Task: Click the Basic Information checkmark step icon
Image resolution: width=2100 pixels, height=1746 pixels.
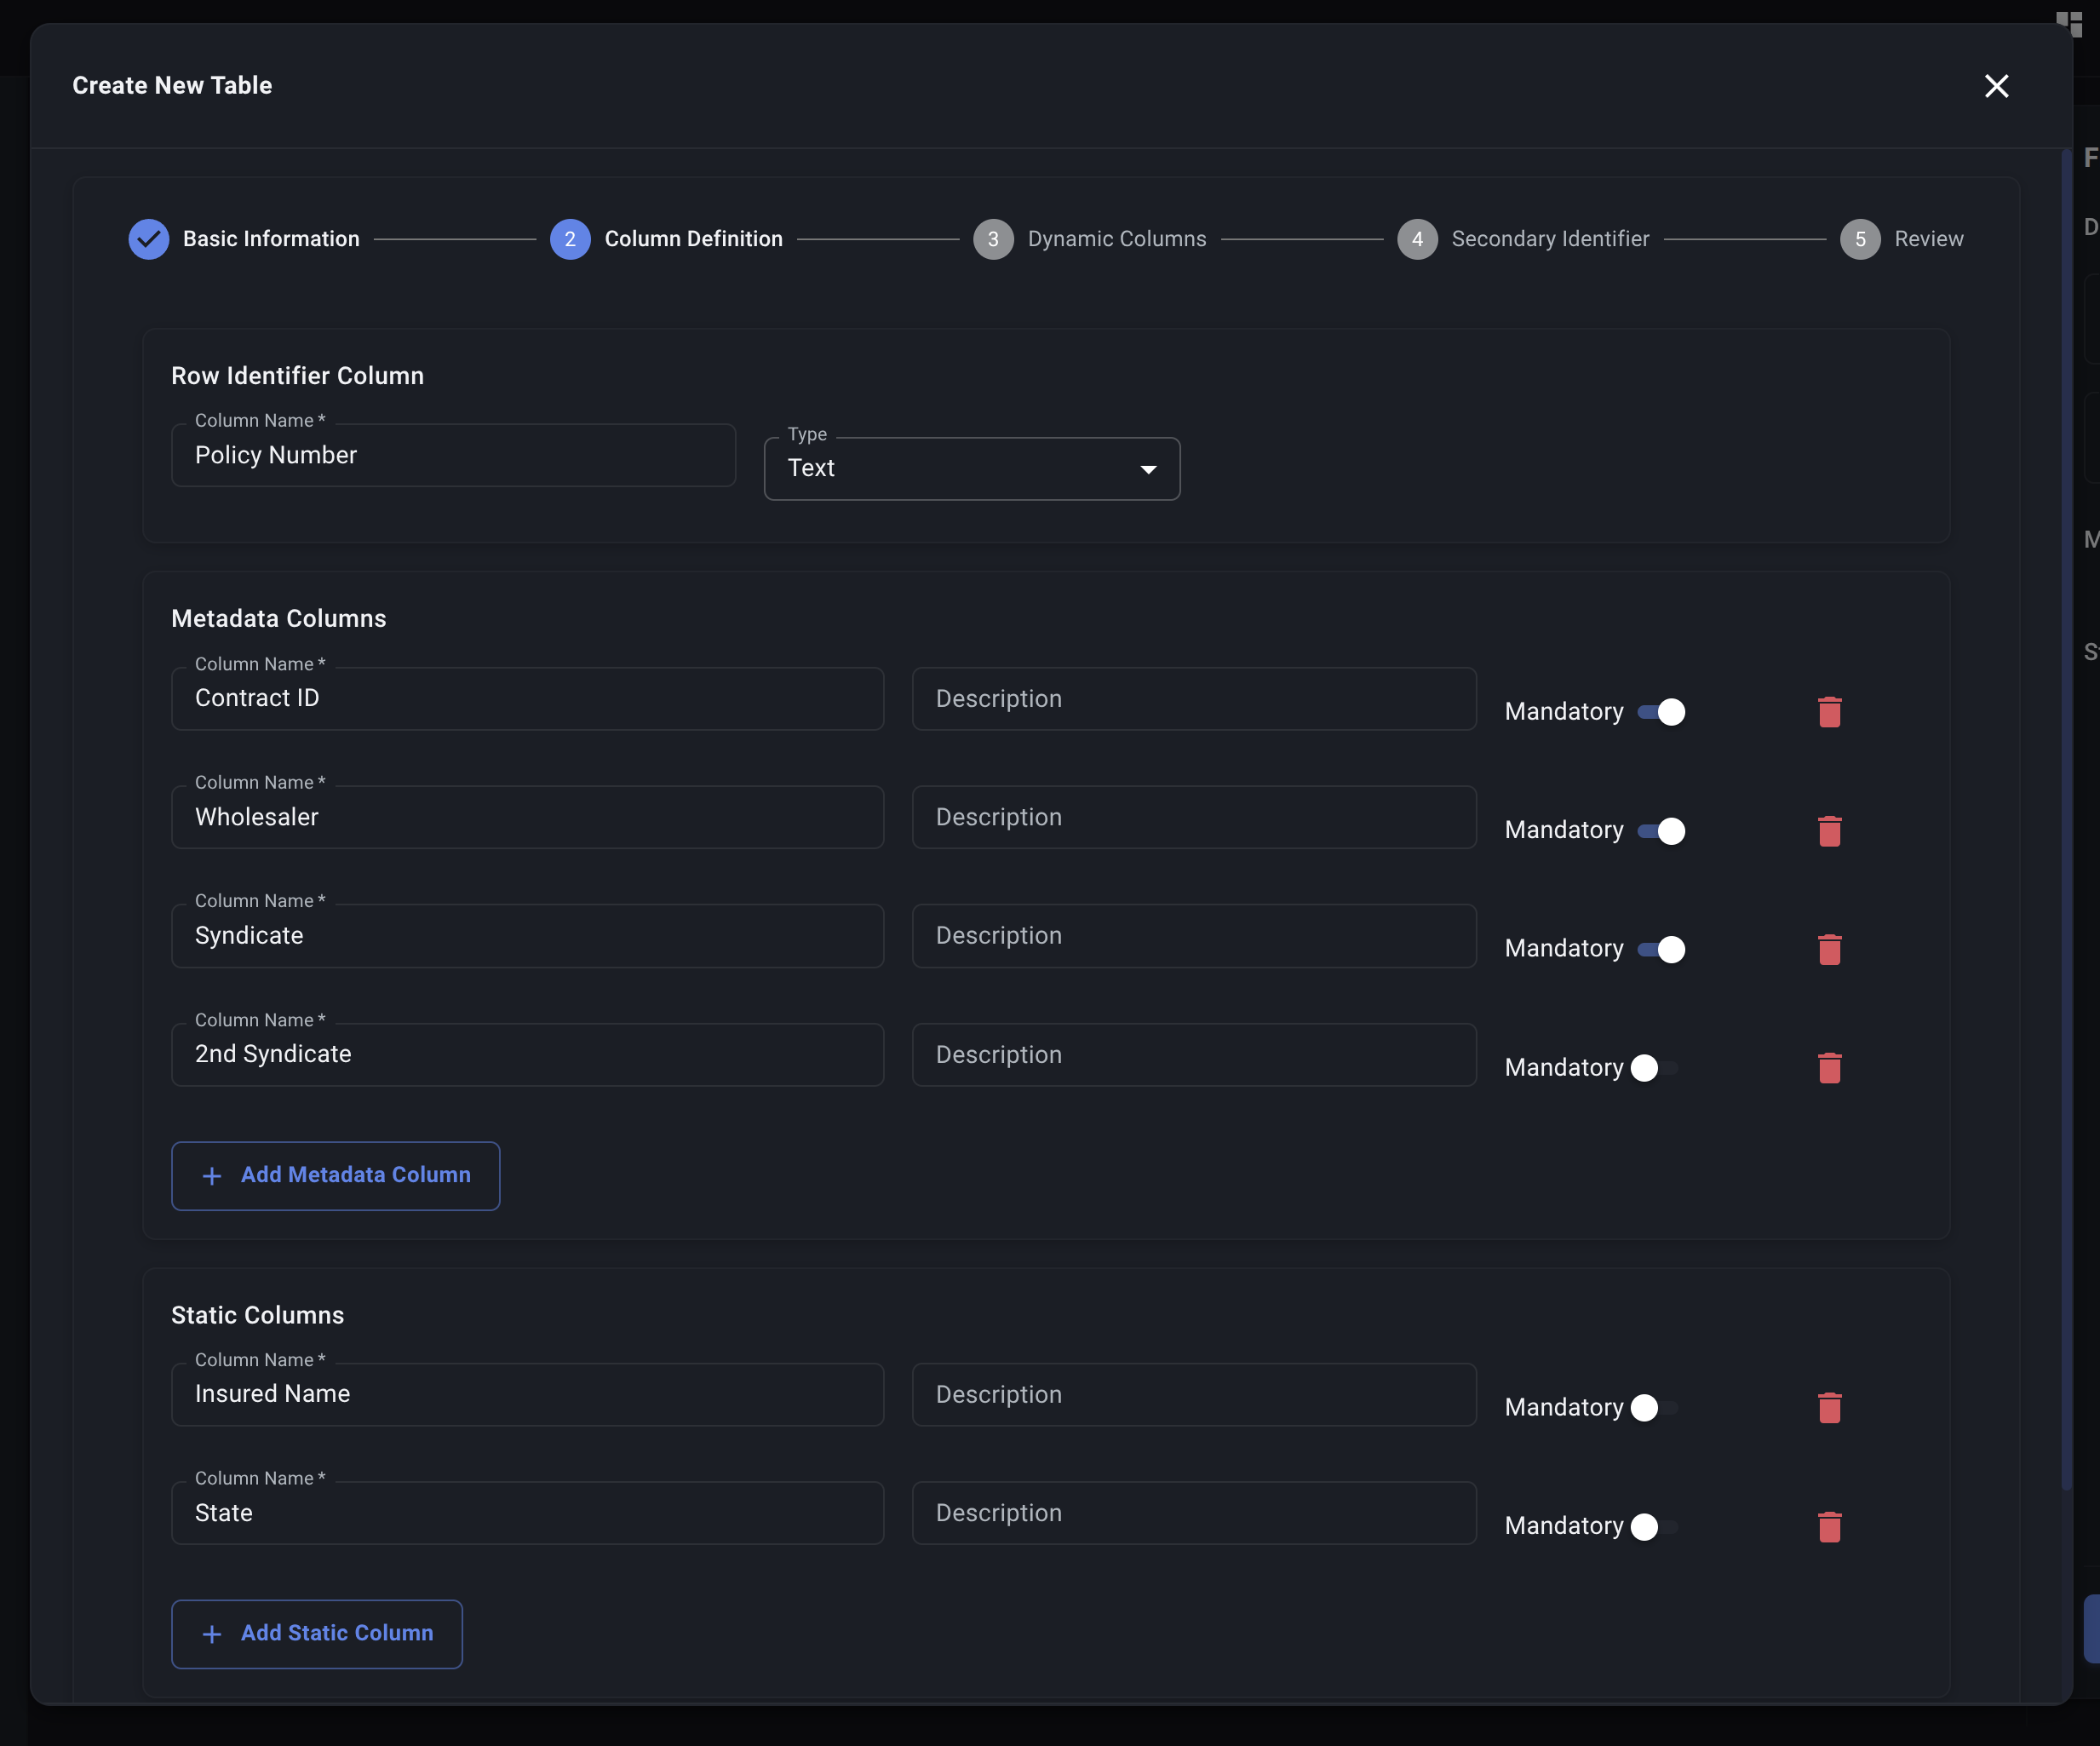Action: 148,239
